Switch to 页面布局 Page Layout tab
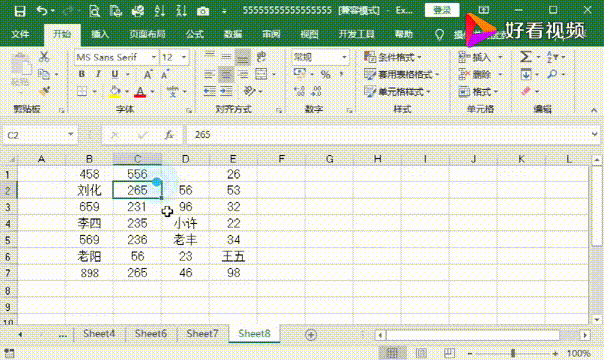Viewport: 604px width, 360px height. click(147, 34)
